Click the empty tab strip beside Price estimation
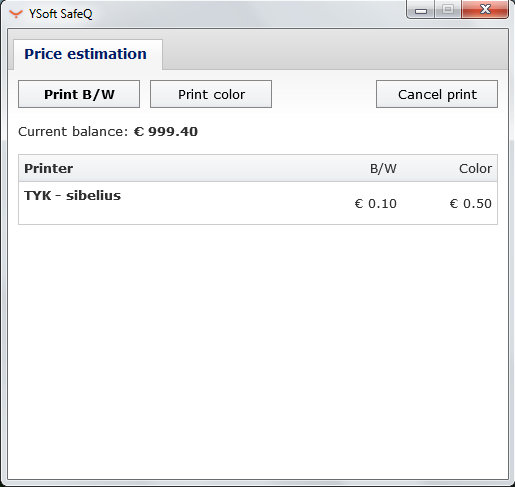This screenshot has width=515, height=487. [x=335, y=50]
